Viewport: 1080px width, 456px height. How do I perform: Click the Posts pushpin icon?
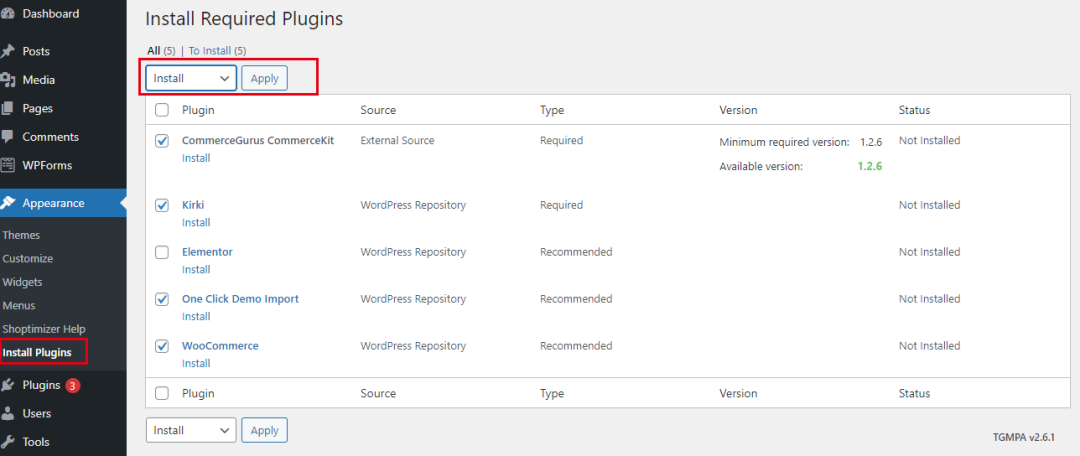click(7, 51)
